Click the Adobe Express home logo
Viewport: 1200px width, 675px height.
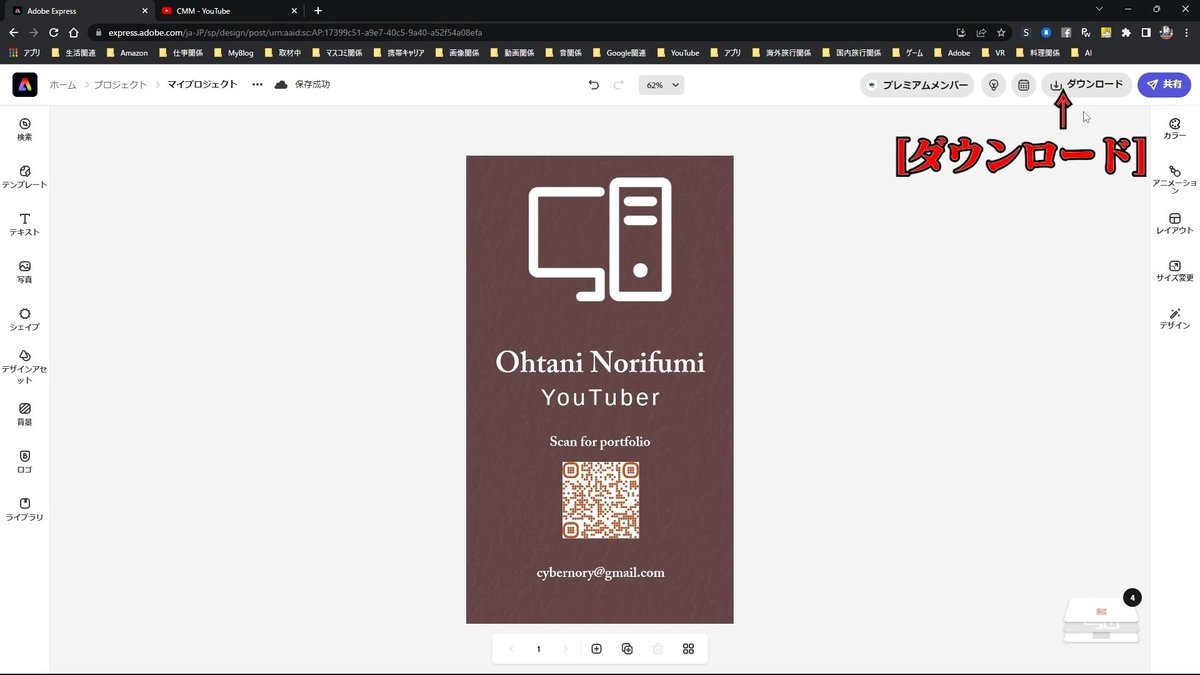(x=25, y=85)
